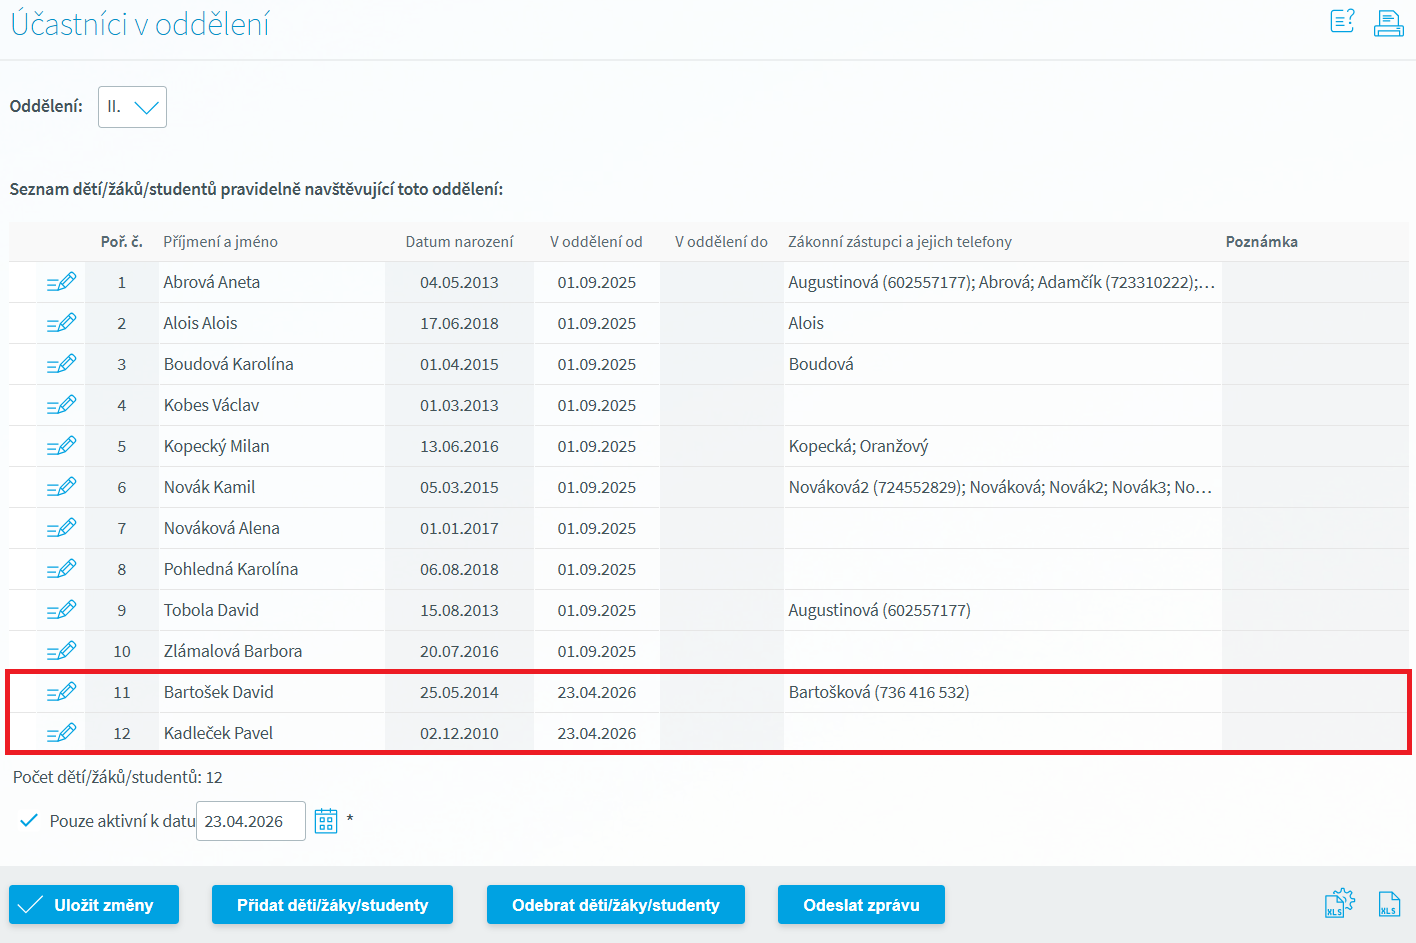Click the Poznámka cell for Alois Alois
Image resolution: width=1416 pixels, height=943 pixels.
(1314, 324)
